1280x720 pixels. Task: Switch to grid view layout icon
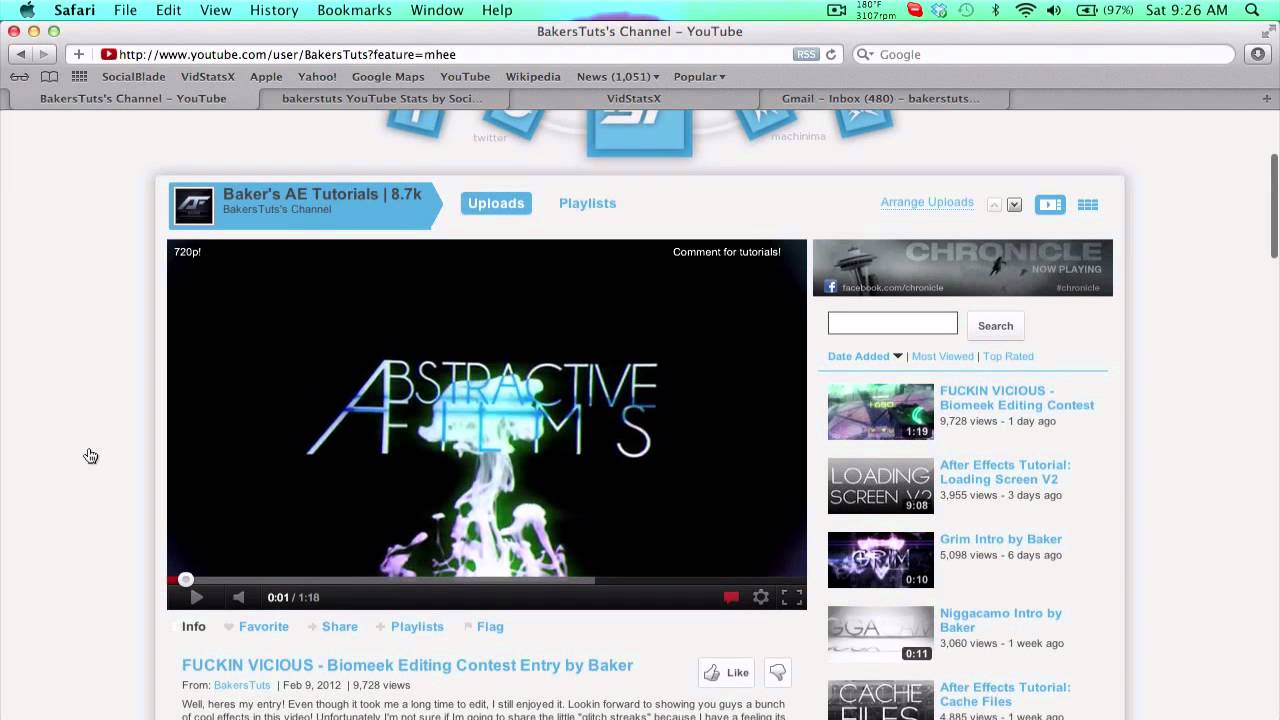tap(1088, 204)
